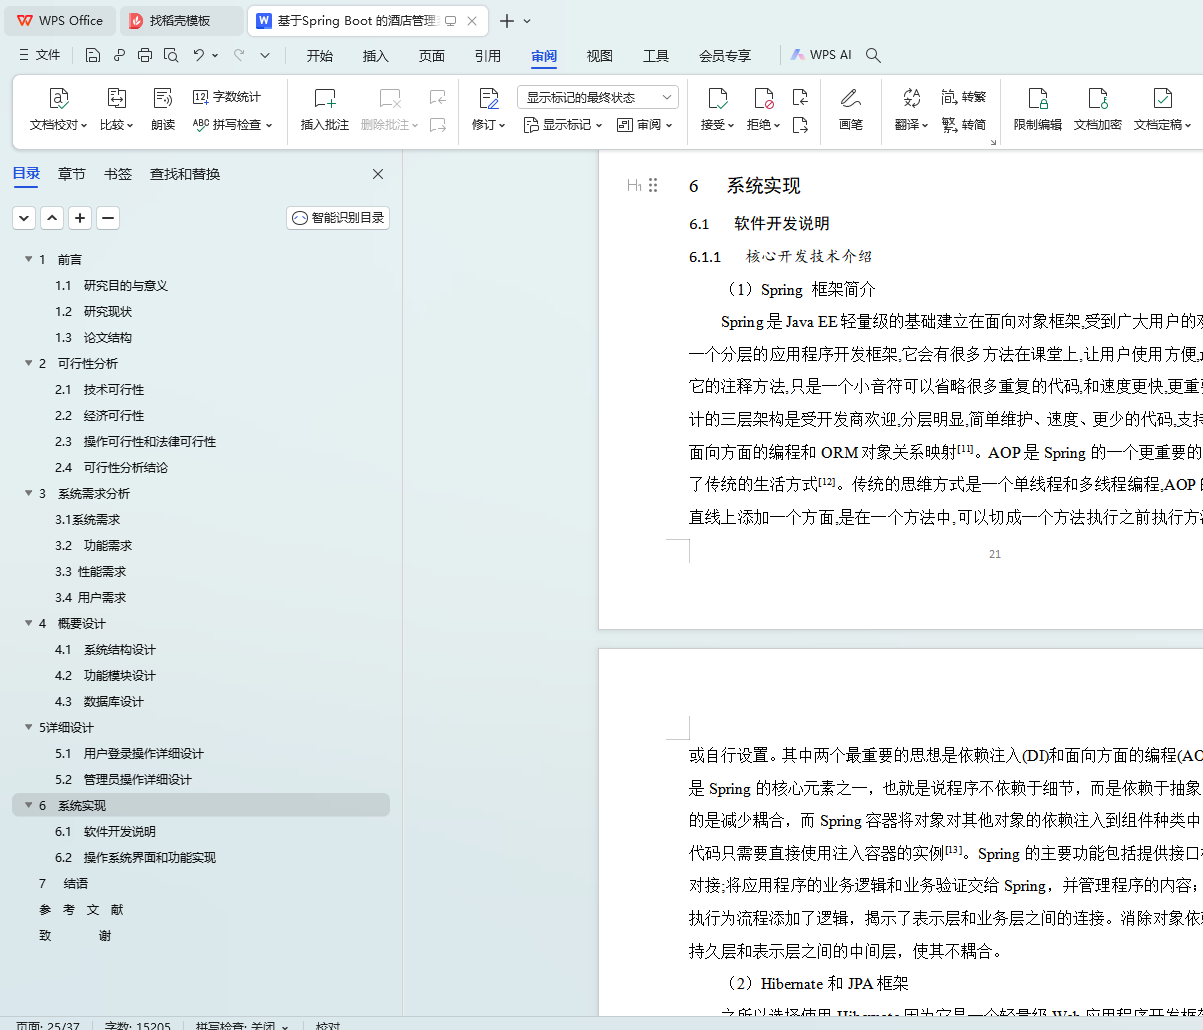The image size is (1203, 1030).
Task: Click the undo arrow icon
Action: point(199,55)
